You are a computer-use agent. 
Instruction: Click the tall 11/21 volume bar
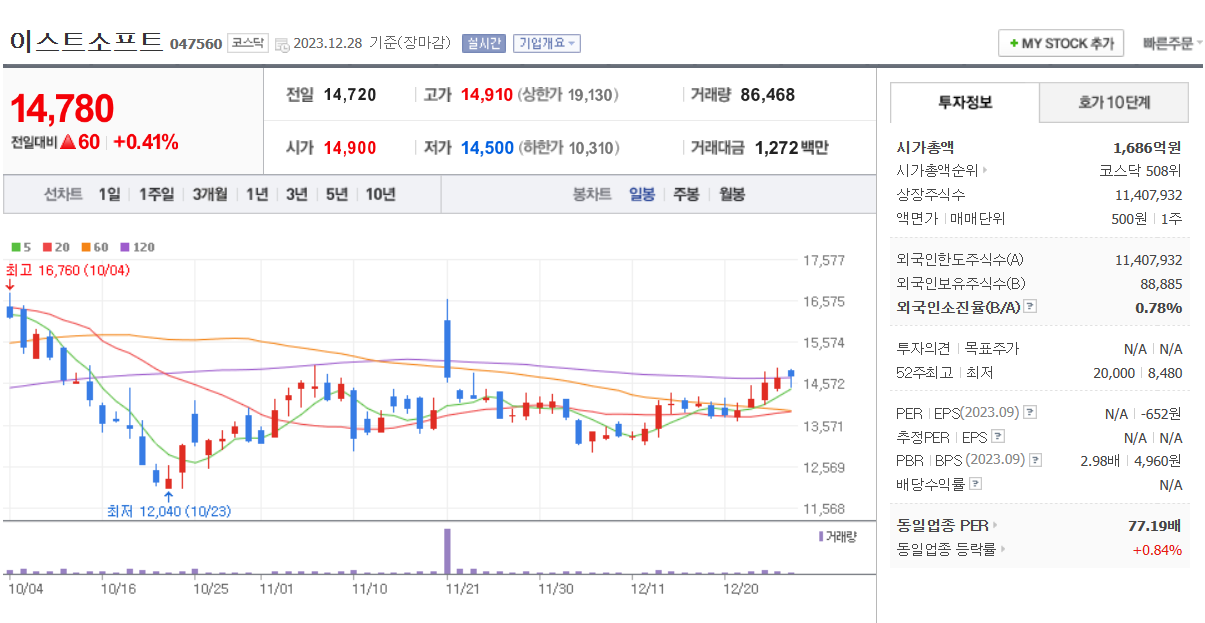447,550
